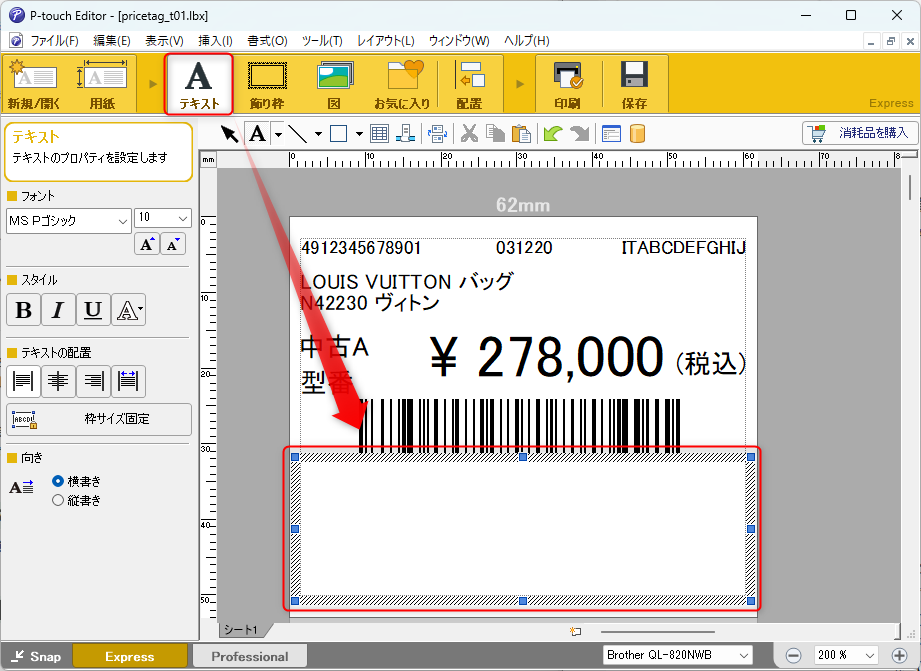Open the 編集(E) menu
The image size is (921, 671).
(x=112, y=41)
